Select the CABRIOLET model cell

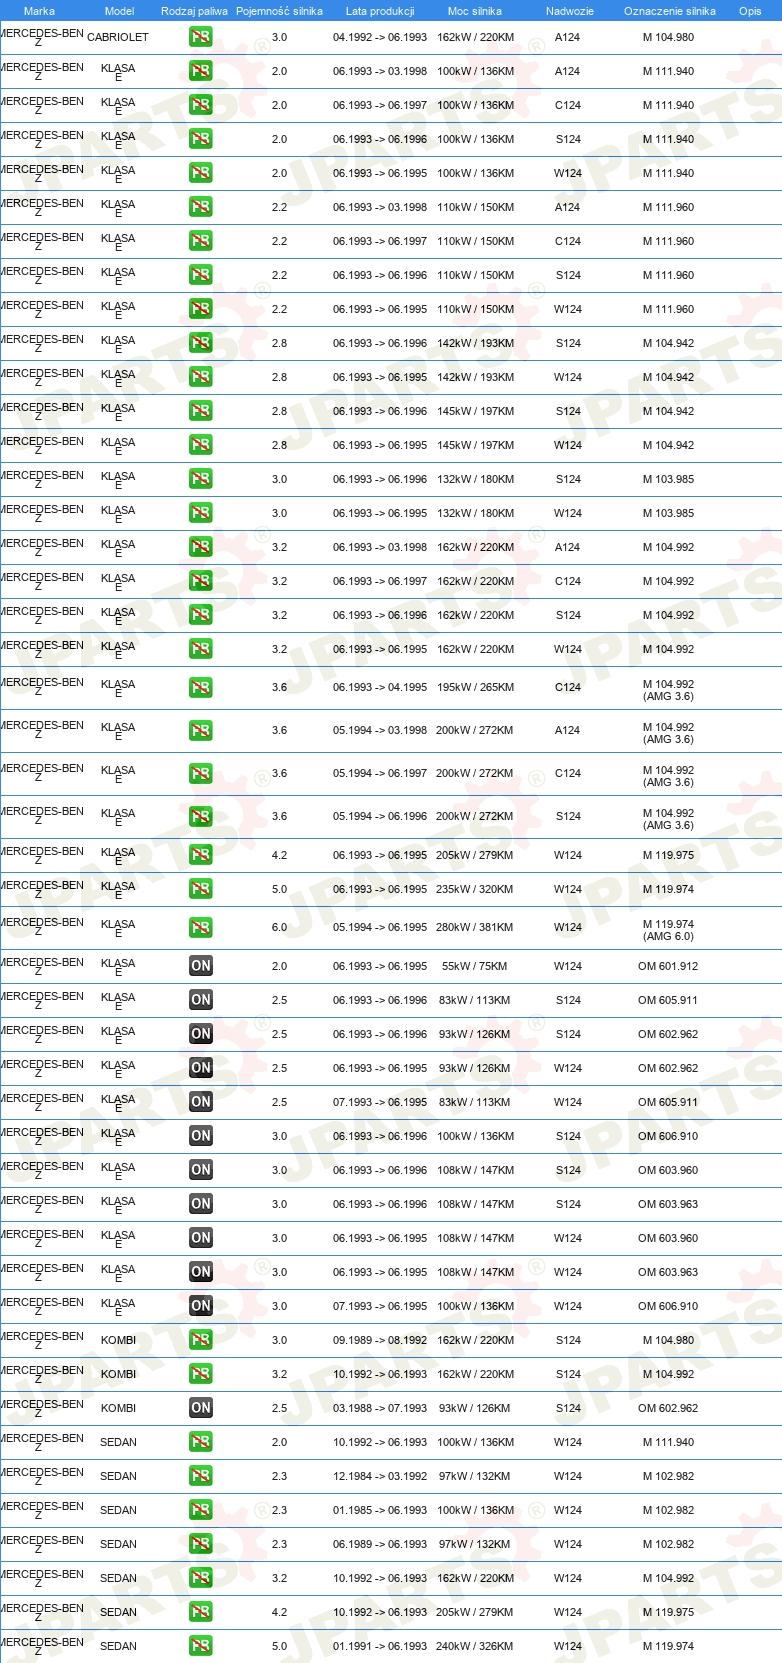coord(118,37)
